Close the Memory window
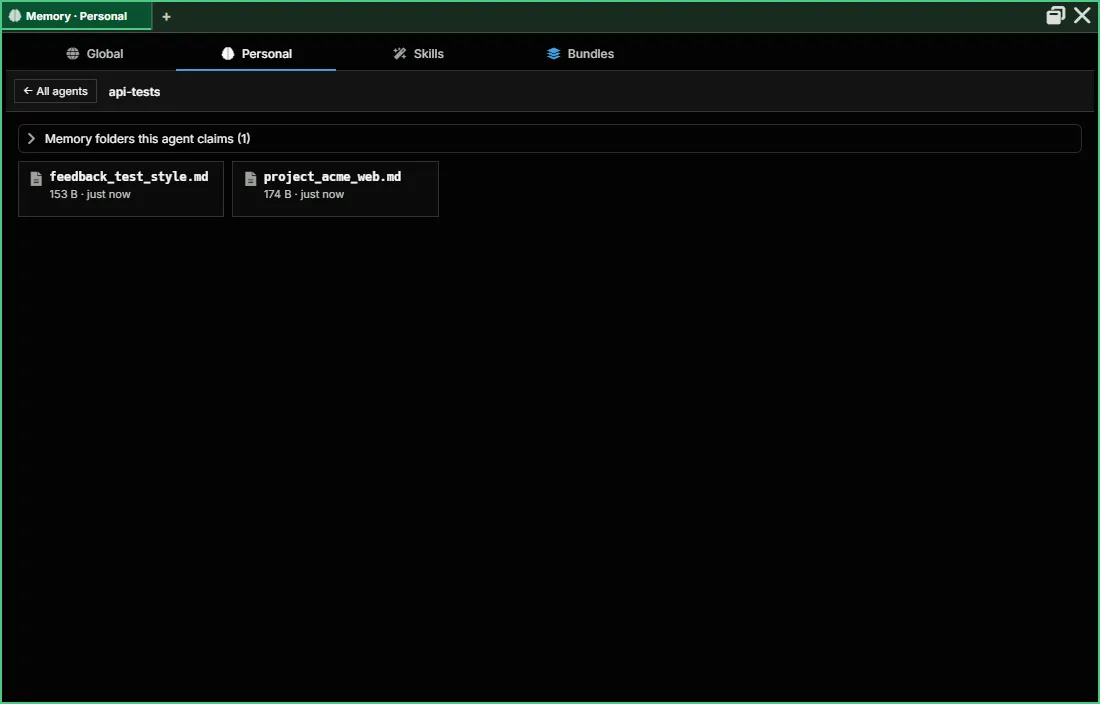The height and width of the screenshot is (704, 1100). 1082,15
